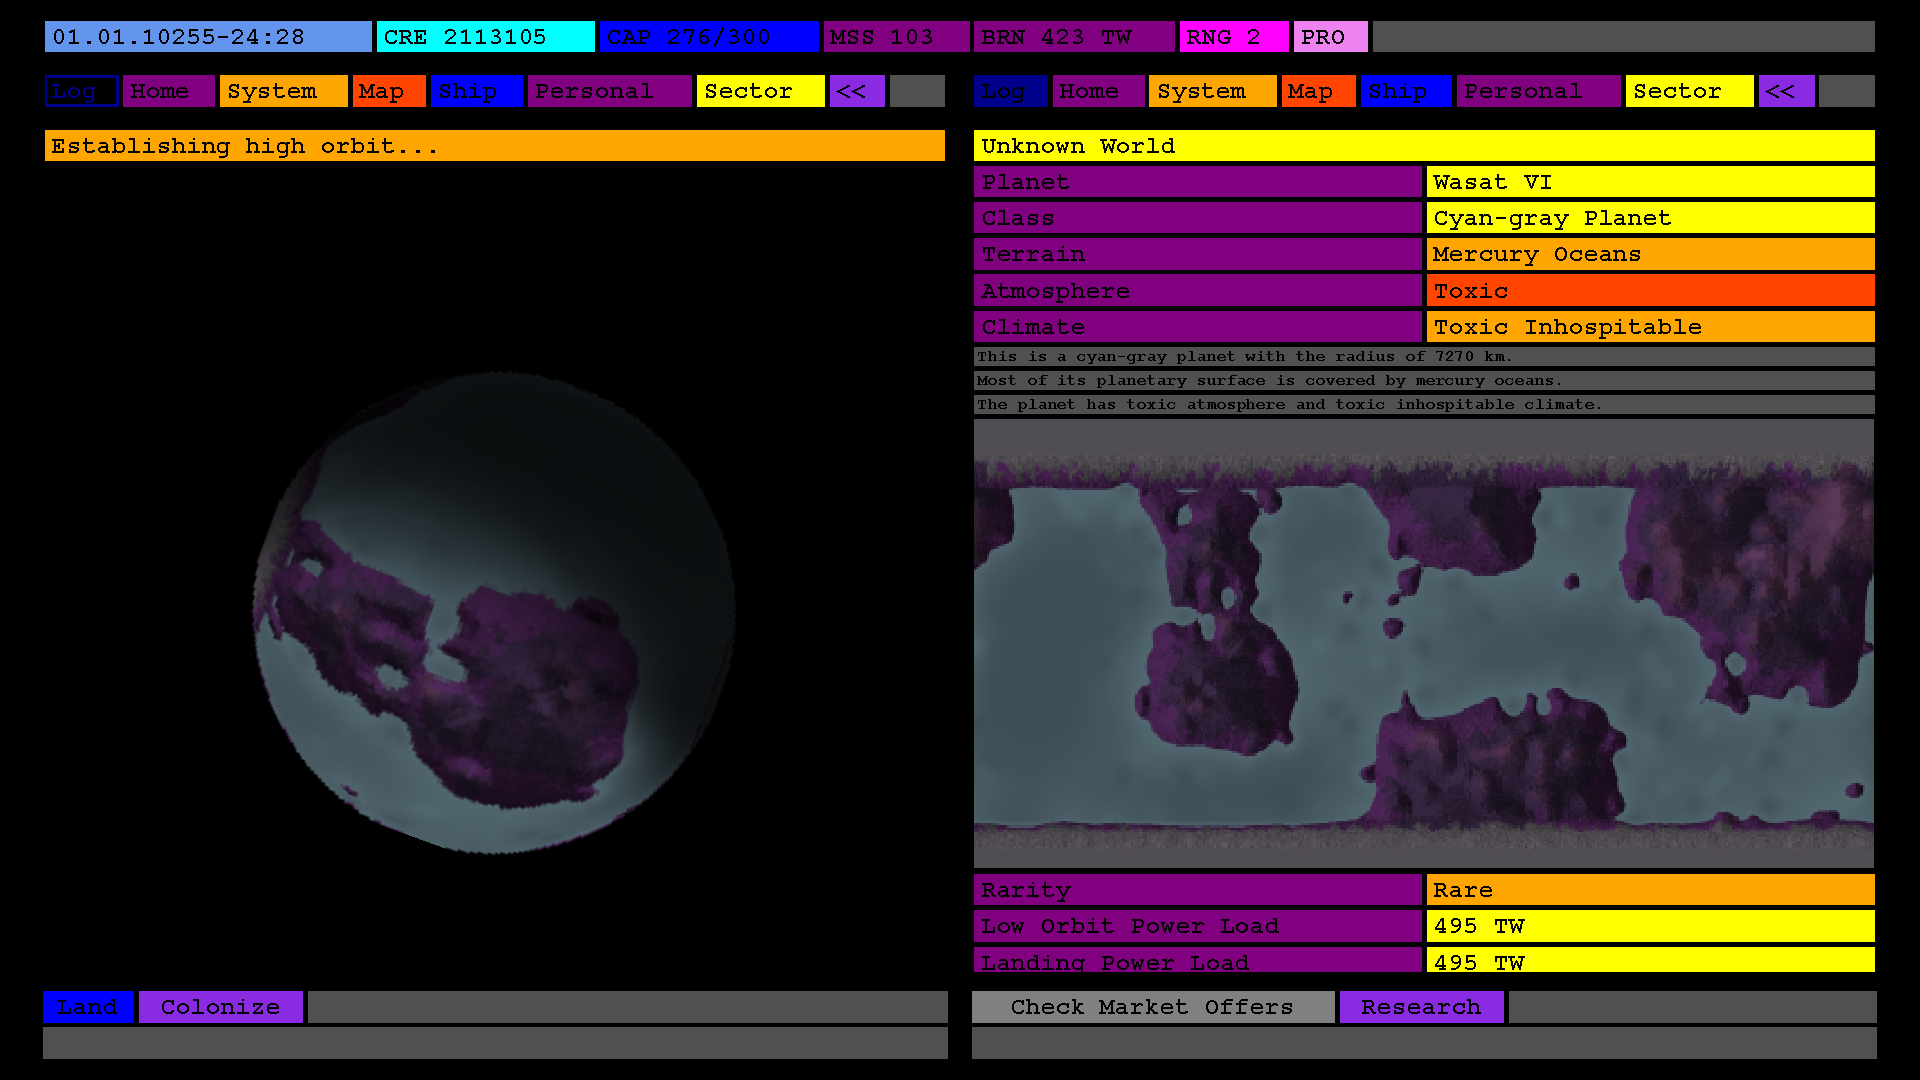
Task: Click the planet surface map thumbnail
Action: tap(1423, 643)
